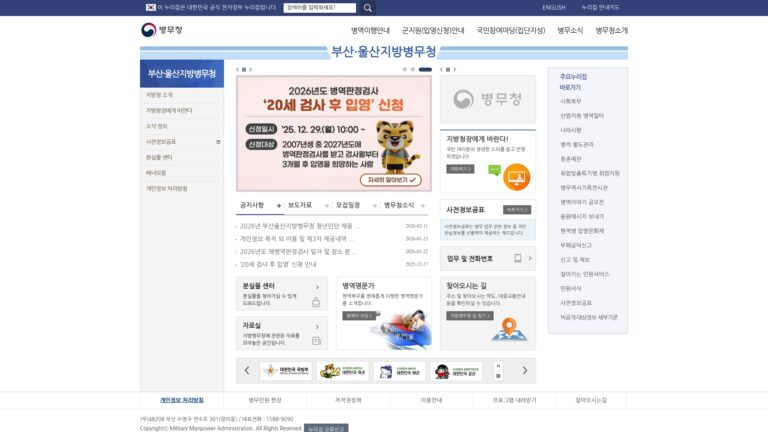Pause the main banner slideshow
This screenshot has width=768, height=432.
click(x=244, y=70)
